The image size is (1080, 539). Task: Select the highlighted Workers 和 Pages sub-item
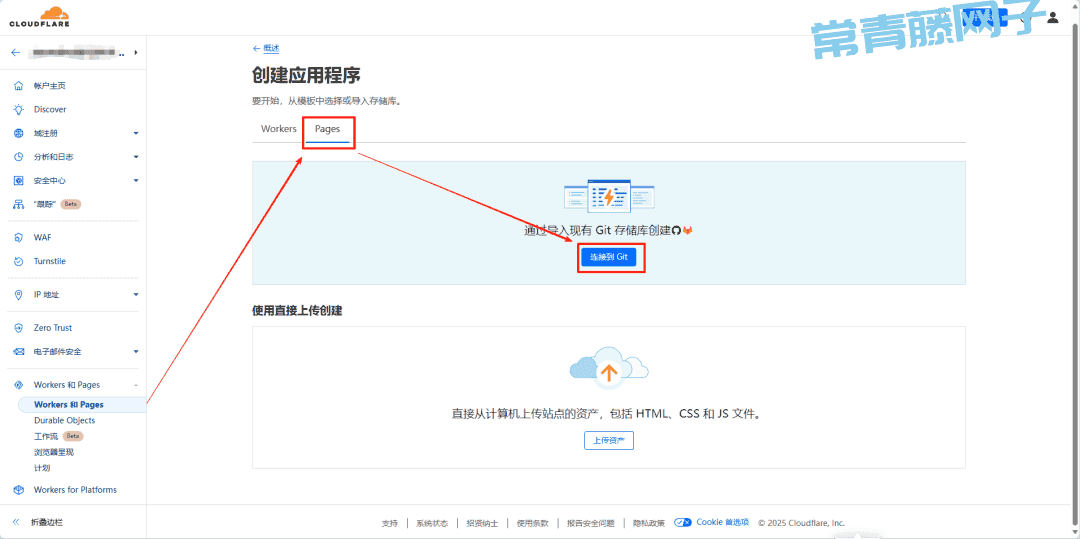(81, 405)
